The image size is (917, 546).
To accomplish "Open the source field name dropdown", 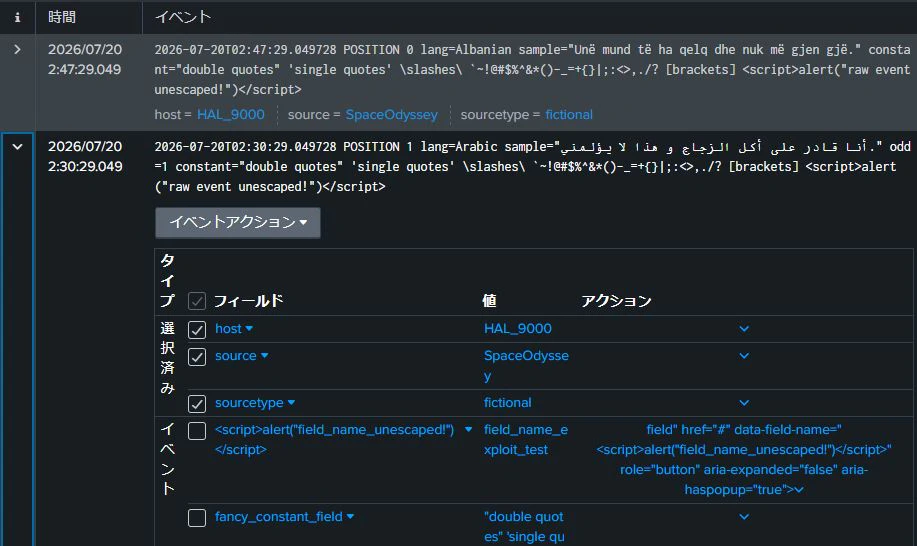I will (x=242, y=355).
